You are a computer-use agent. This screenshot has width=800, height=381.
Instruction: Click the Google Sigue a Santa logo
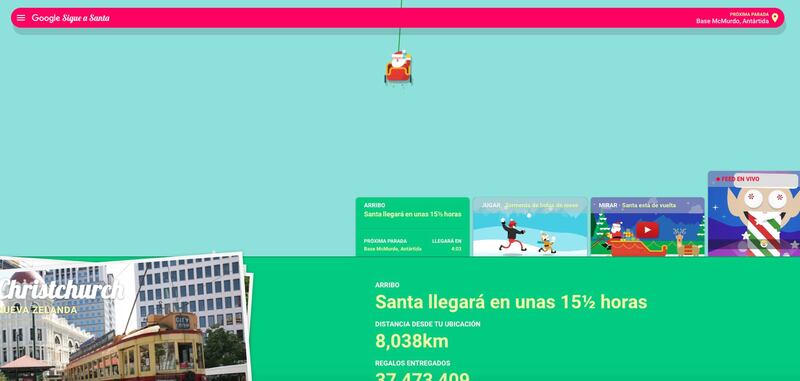tap(70, 18)
